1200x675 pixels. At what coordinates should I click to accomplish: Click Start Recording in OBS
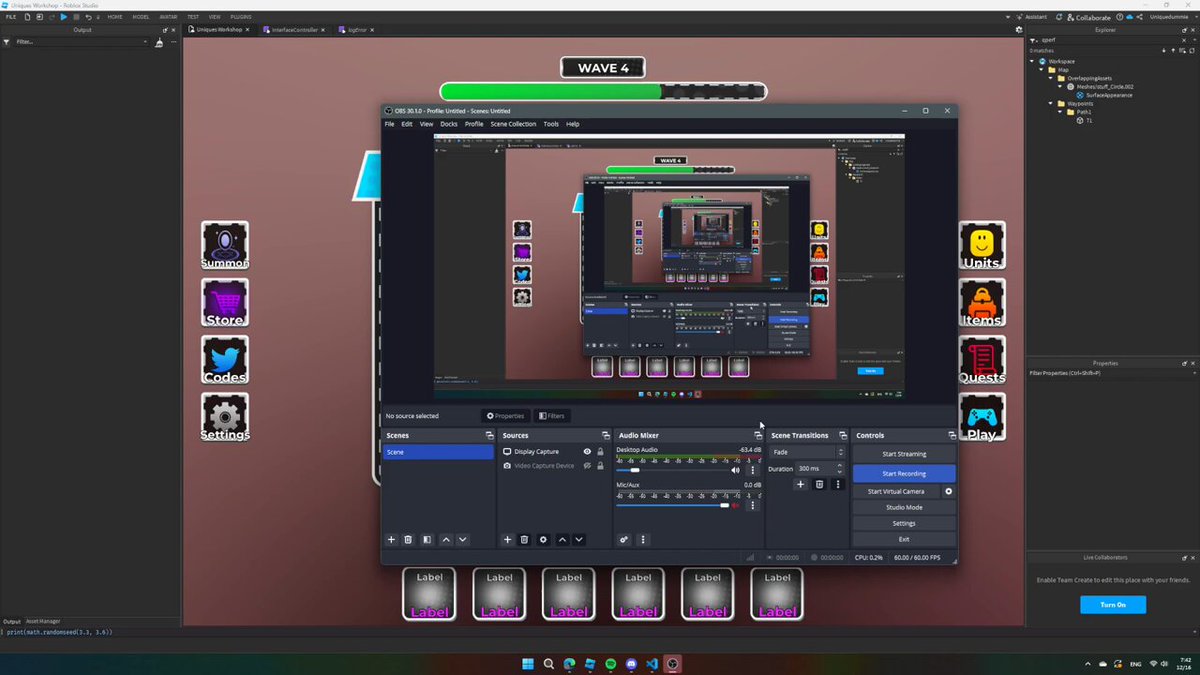[904, 473]
